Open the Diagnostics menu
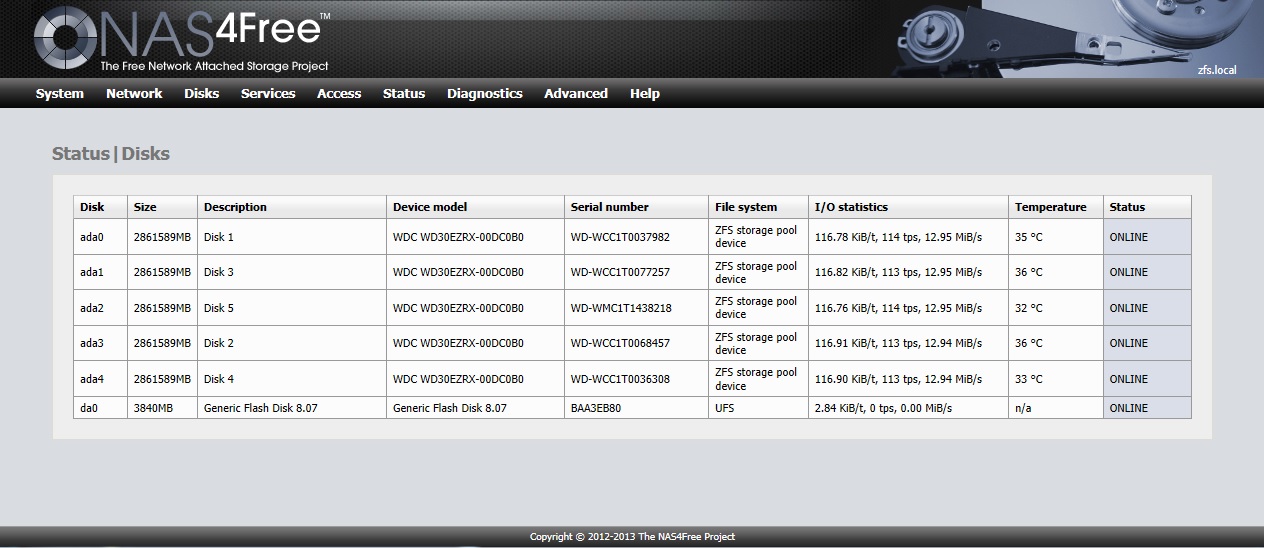Viewport: 1264px width, 548px height. click(484, 93)
